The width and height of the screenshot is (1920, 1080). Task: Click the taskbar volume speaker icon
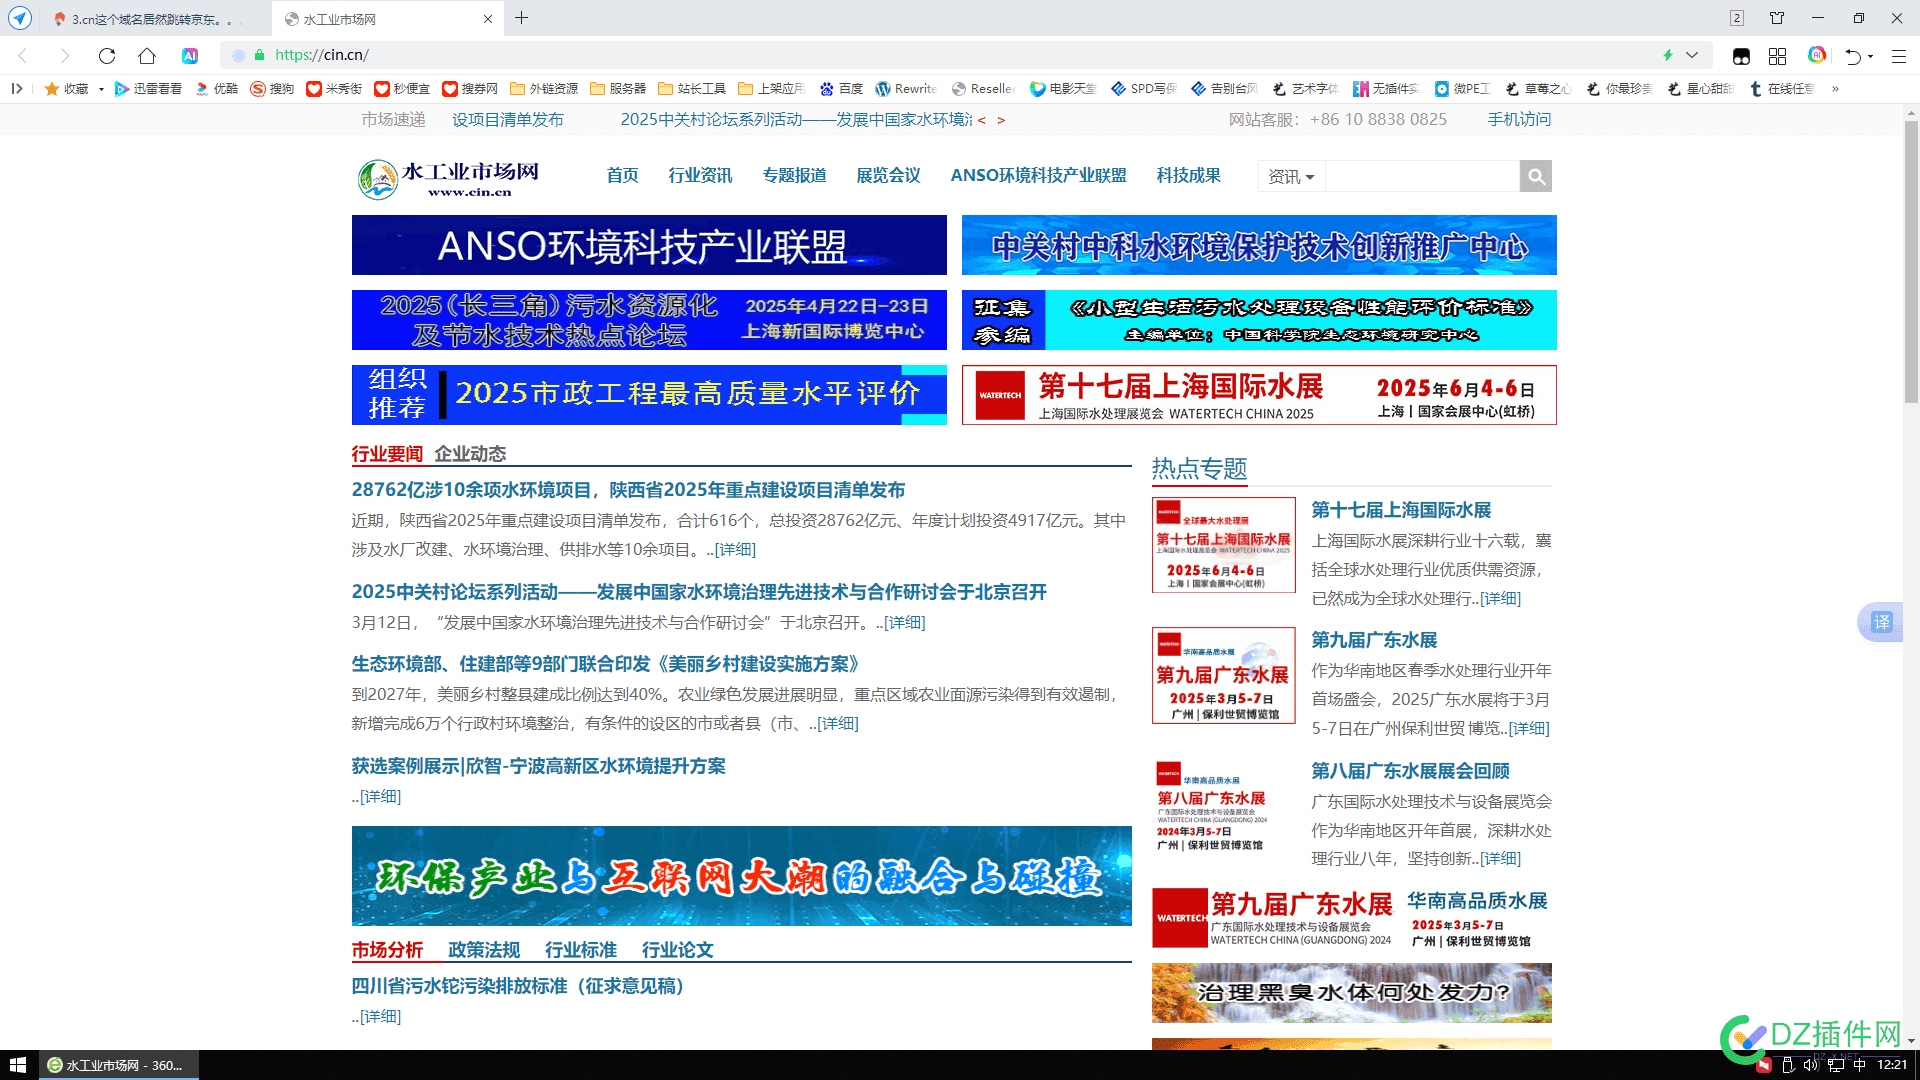coord(1810,1065)
